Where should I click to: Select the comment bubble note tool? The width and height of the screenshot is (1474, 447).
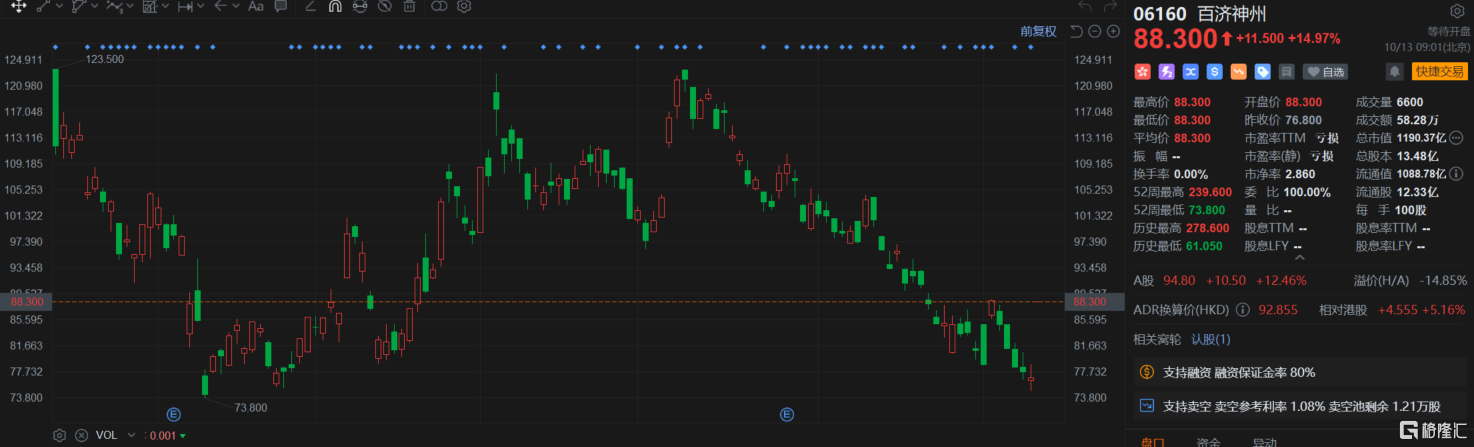[280, 6]
